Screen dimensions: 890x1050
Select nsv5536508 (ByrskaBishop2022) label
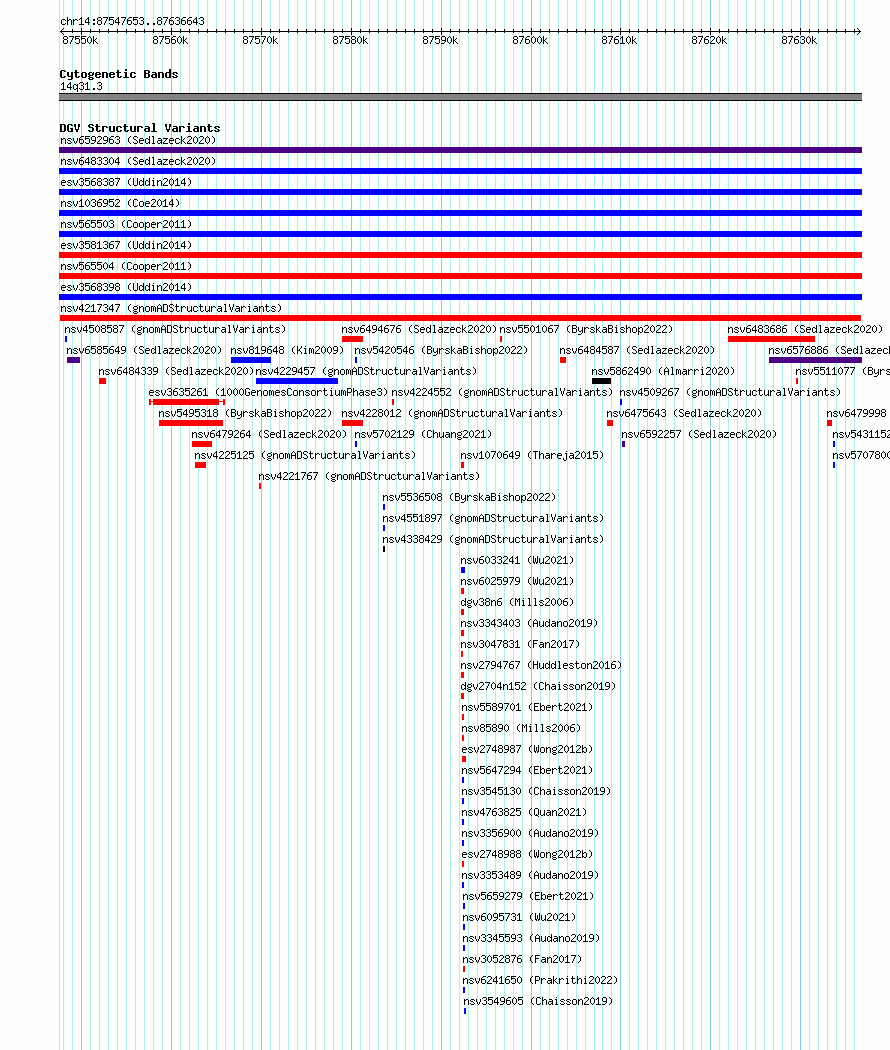tap(469, 498)
